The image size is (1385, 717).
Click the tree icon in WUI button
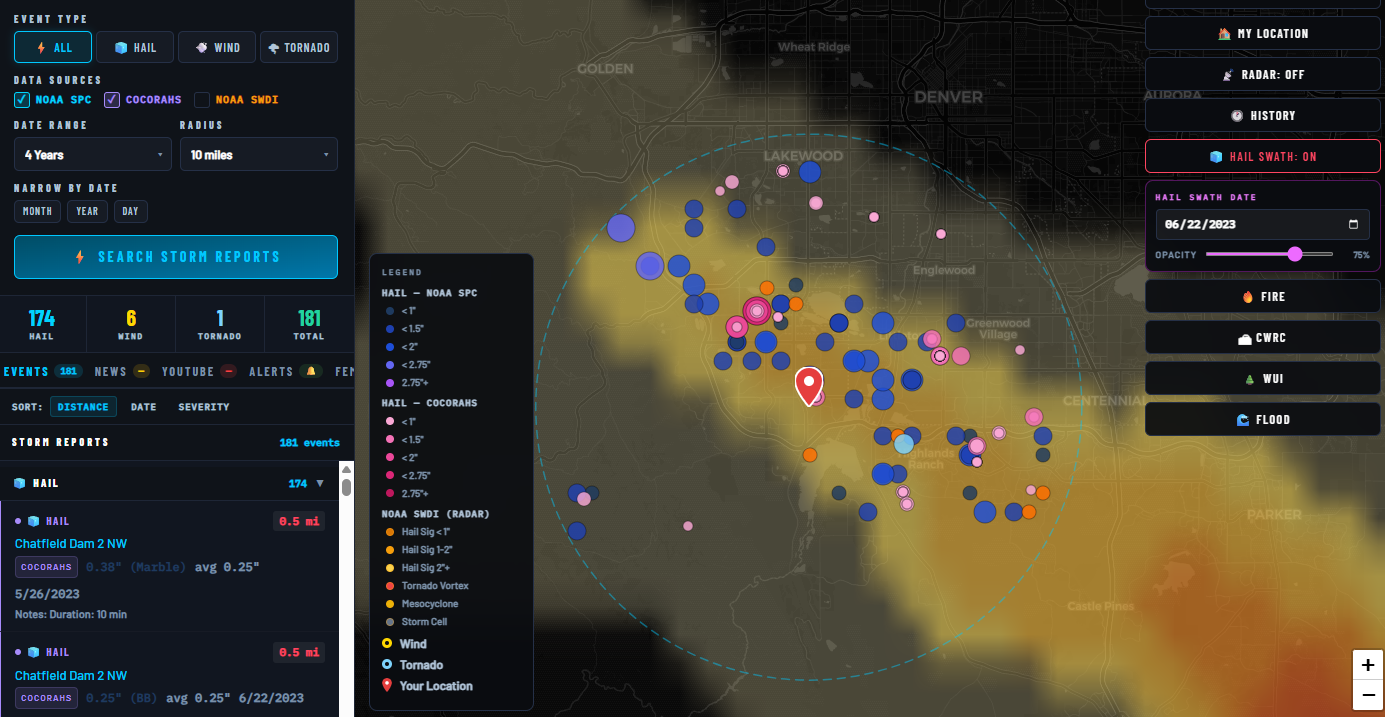click(x=1248, y=378)
